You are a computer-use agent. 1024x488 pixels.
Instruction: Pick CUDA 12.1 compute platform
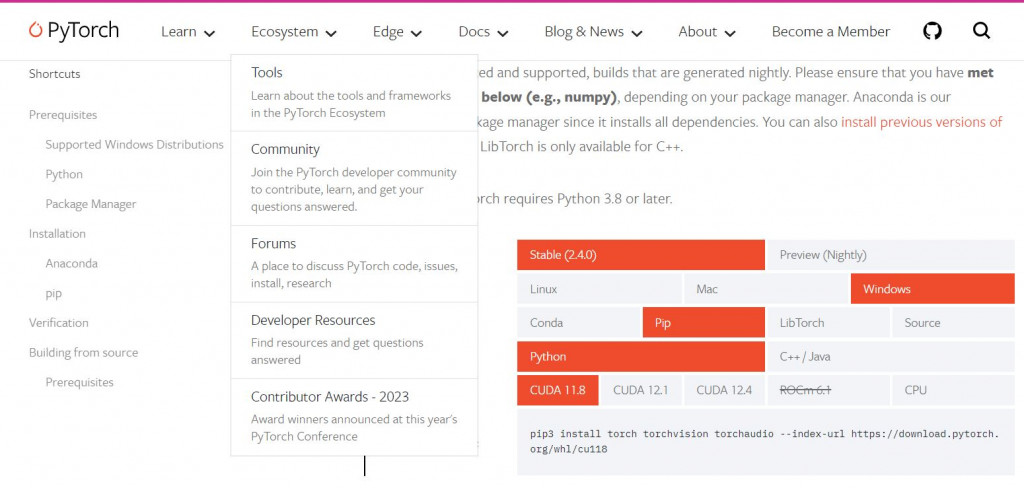pos(640,390)
